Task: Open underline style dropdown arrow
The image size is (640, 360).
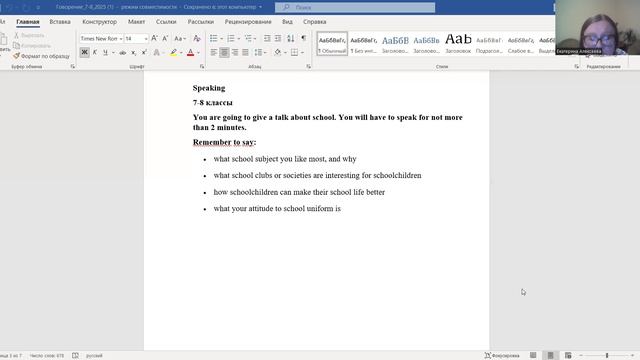Action: [113, 53]
